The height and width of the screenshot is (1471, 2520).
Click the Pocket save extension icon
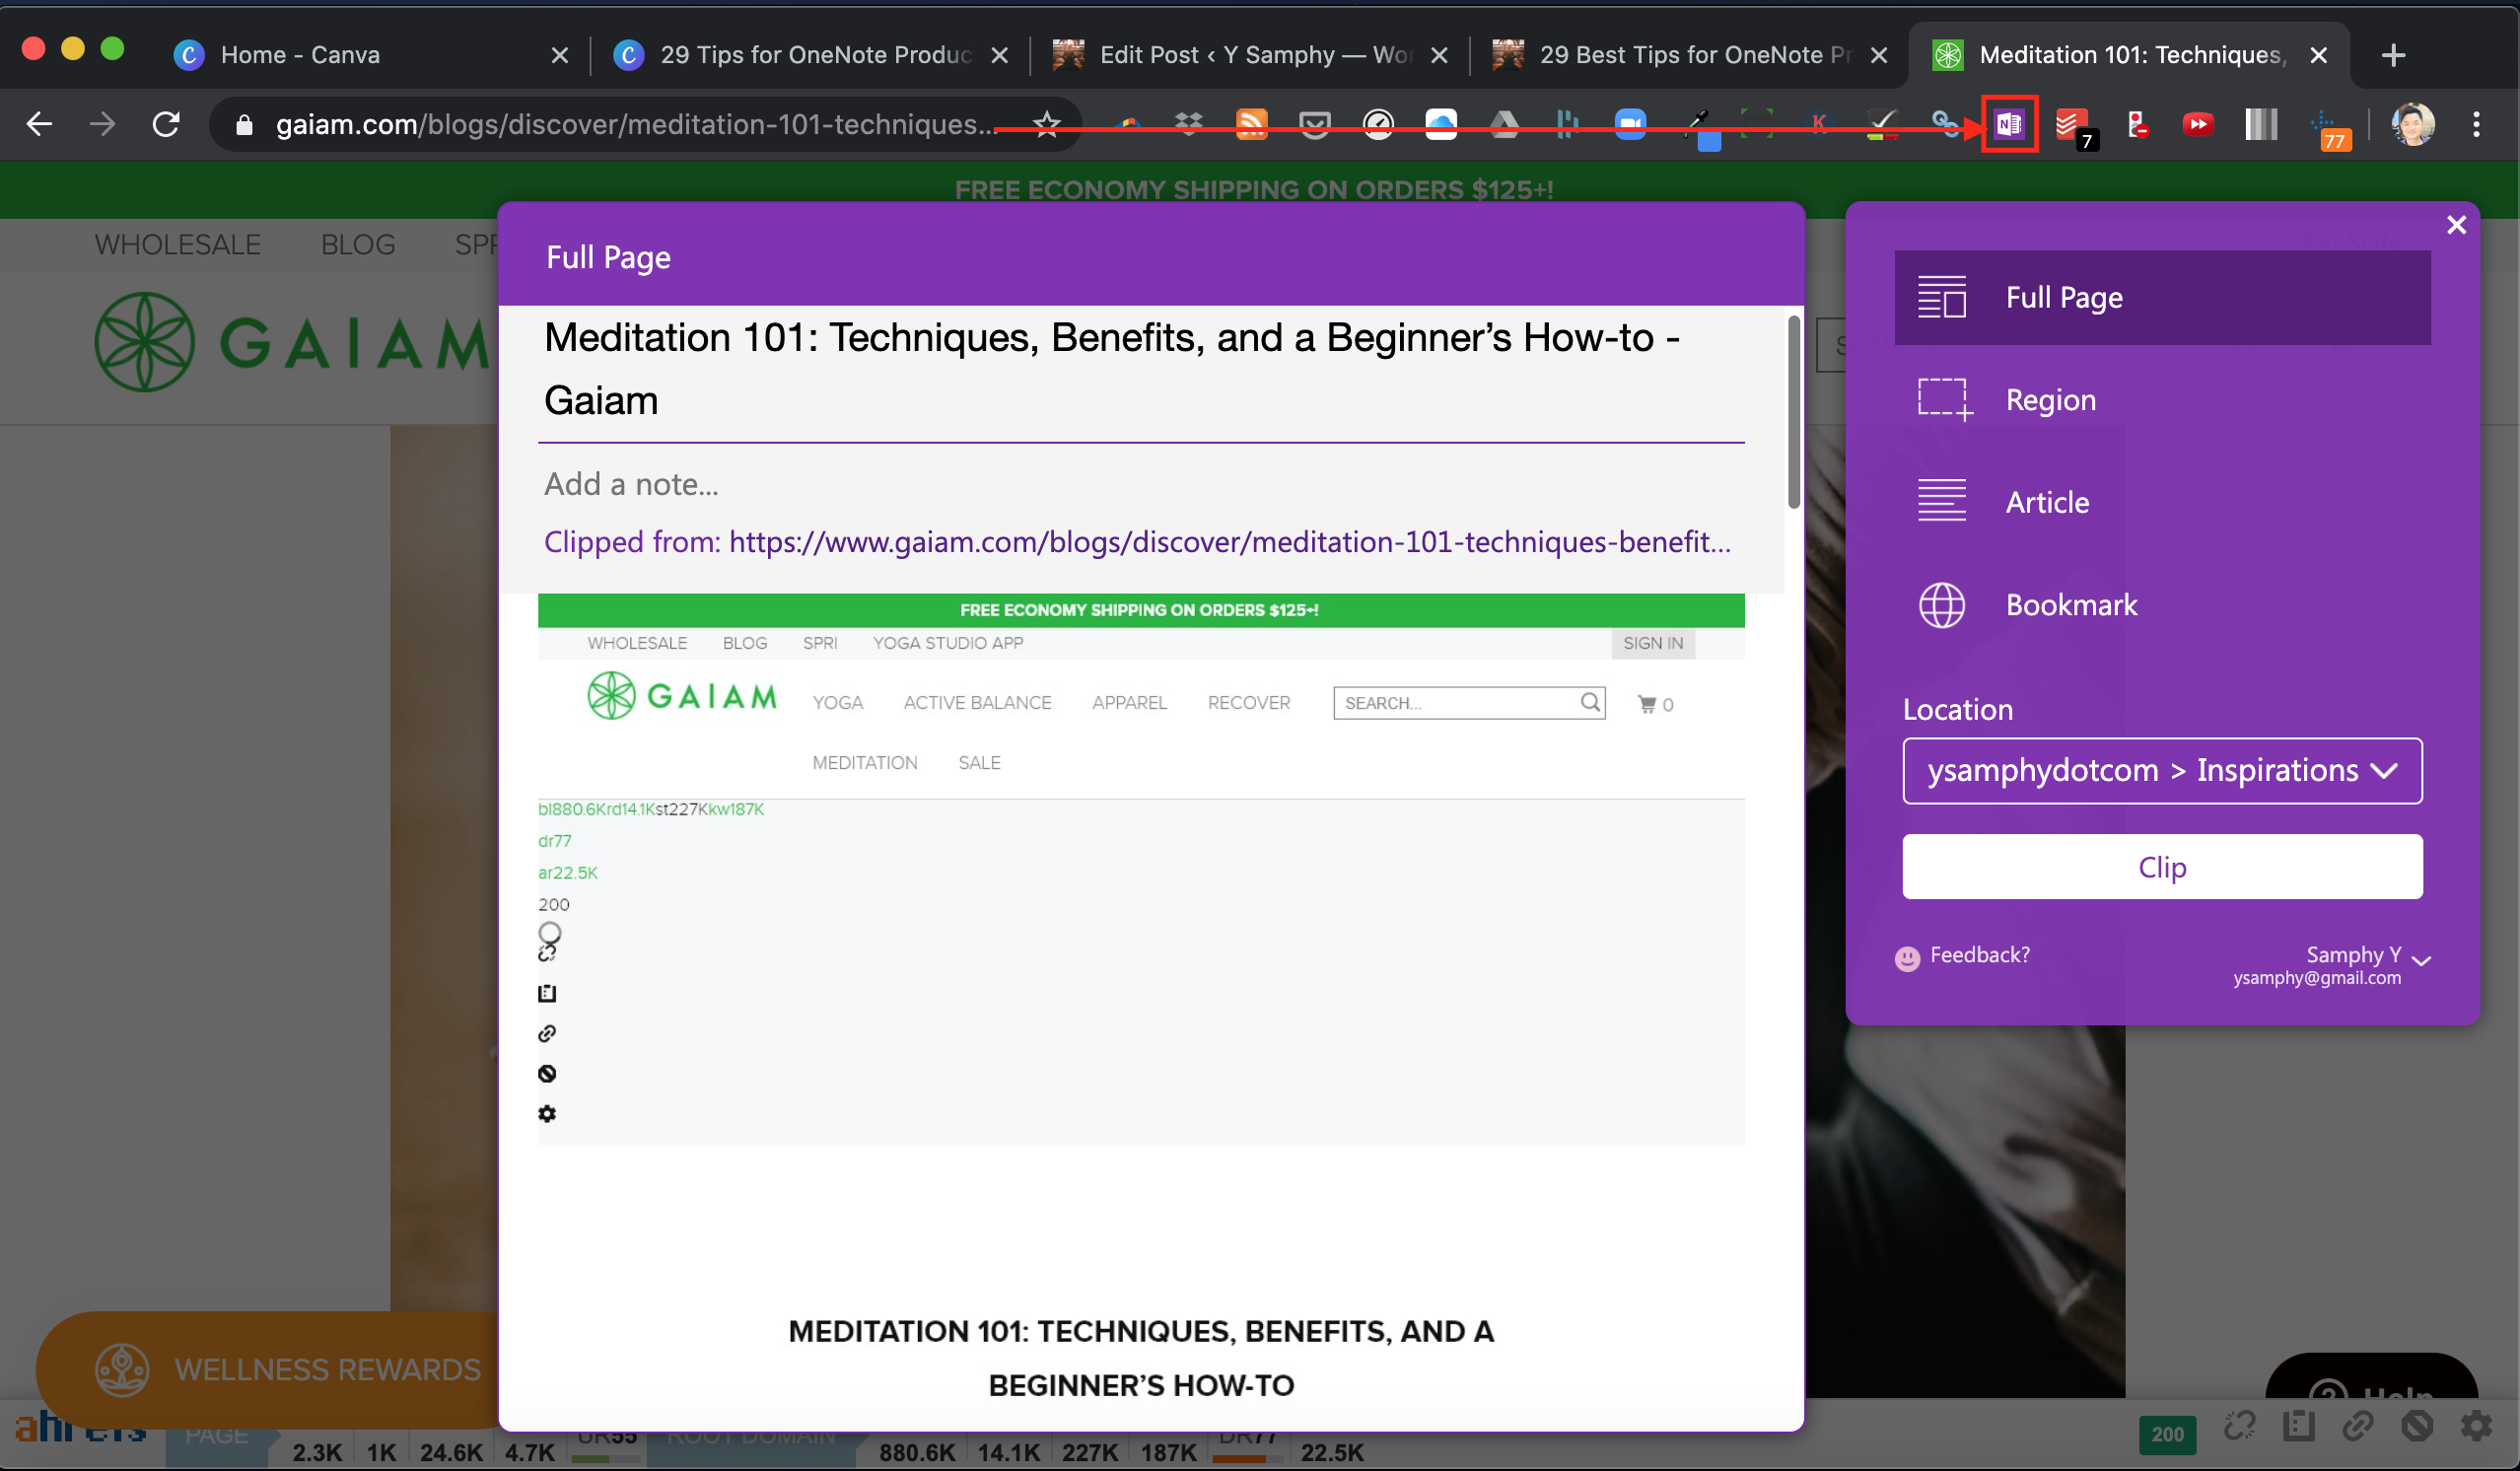click(x=1314, y=124)
